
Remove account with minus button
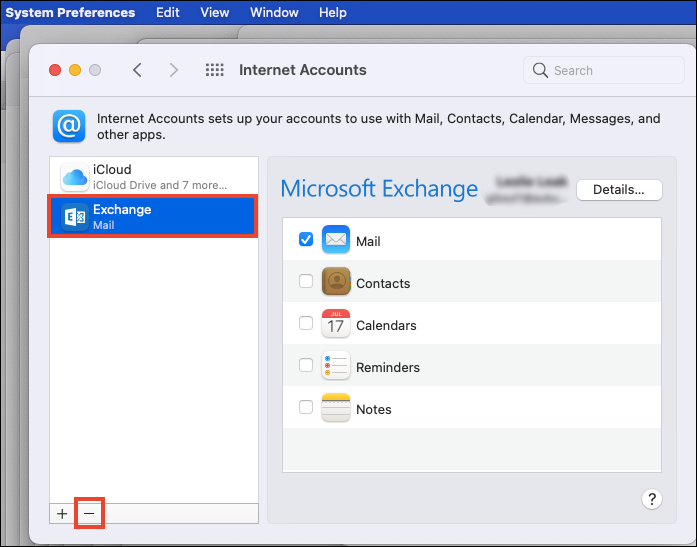pos(89,513)
